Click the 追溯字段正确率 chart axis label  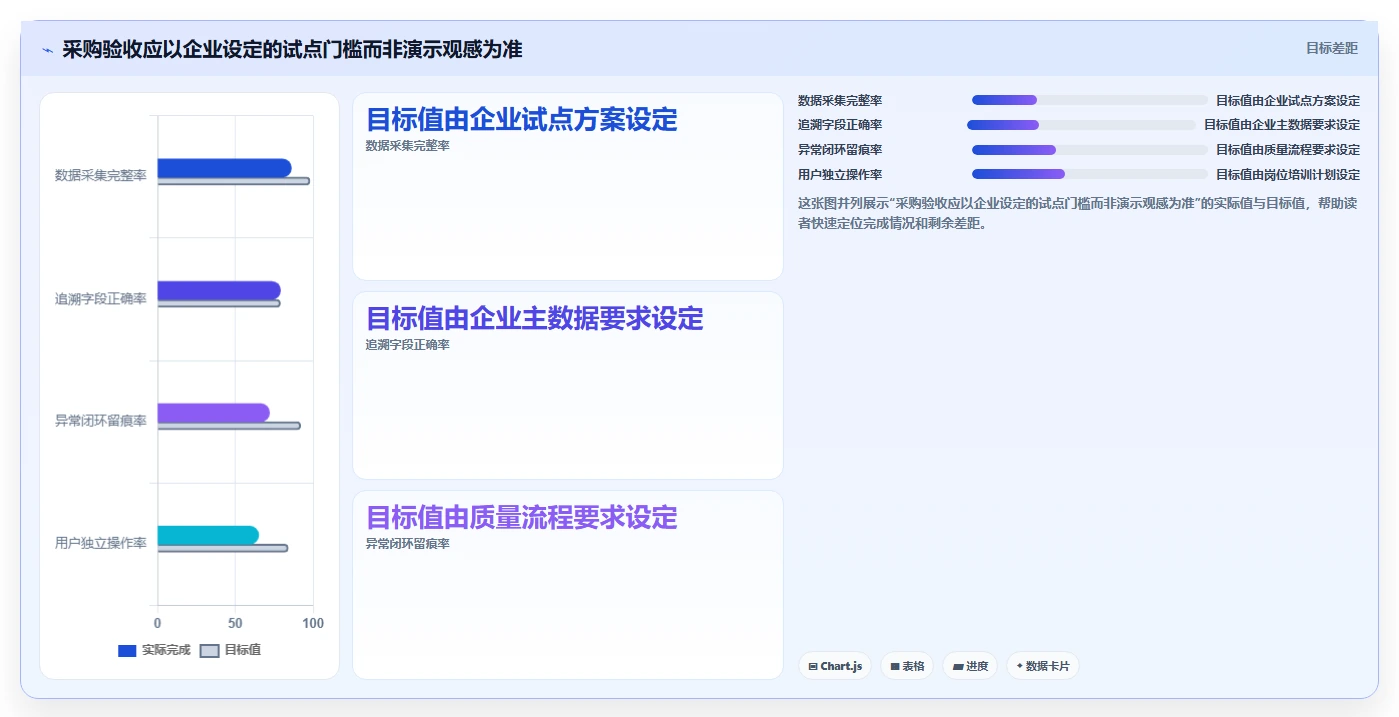pos(101,298)
